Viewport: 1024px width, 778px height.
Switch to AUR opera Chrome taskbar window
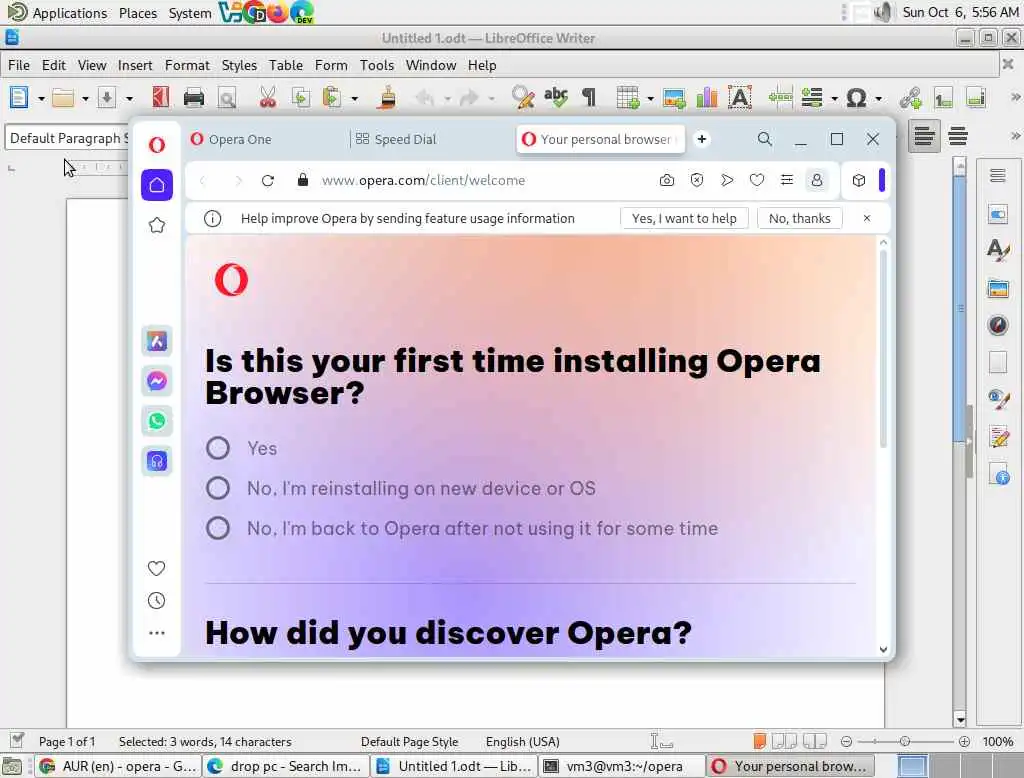[x=116, y=766]
